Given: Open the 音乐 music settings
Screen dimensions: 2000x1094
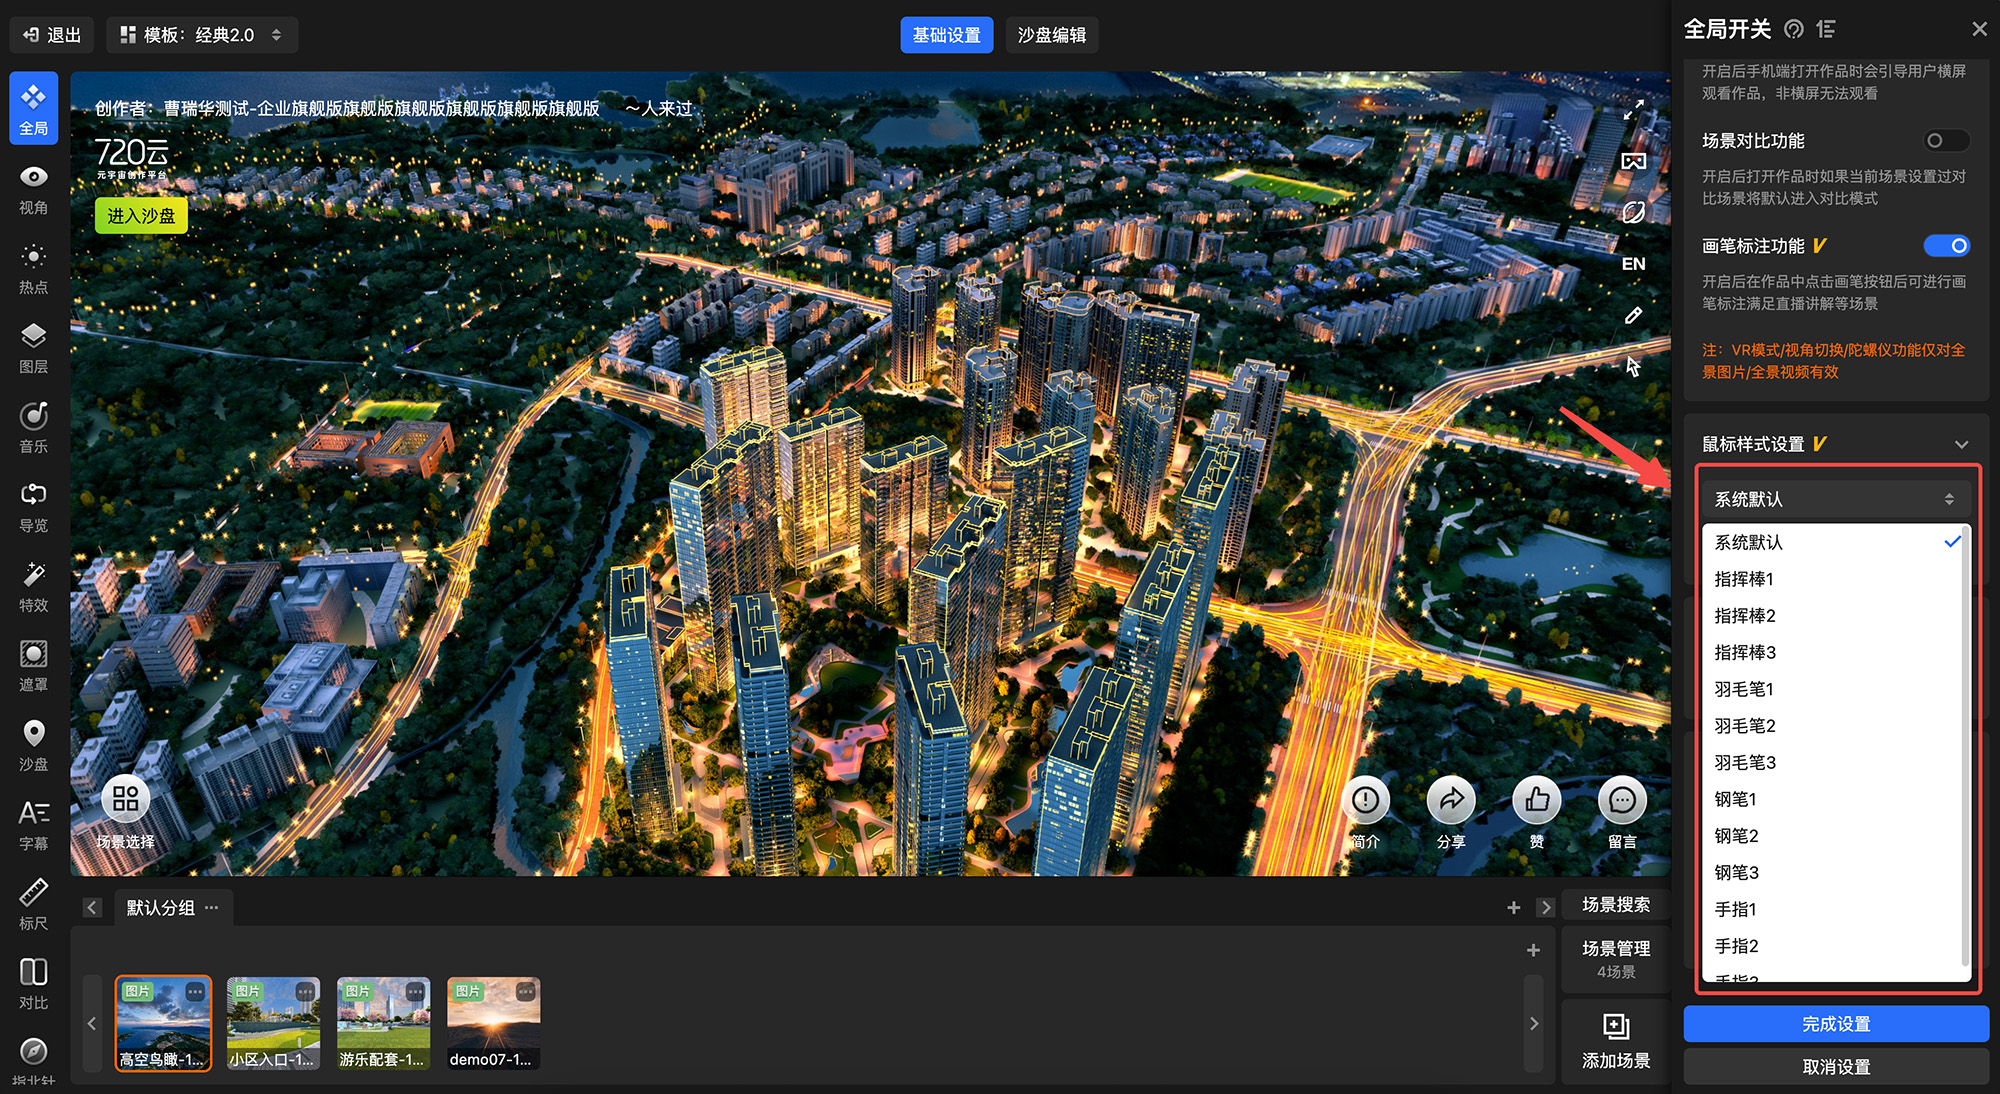Looking at the screenshot, I should (33, 426).
